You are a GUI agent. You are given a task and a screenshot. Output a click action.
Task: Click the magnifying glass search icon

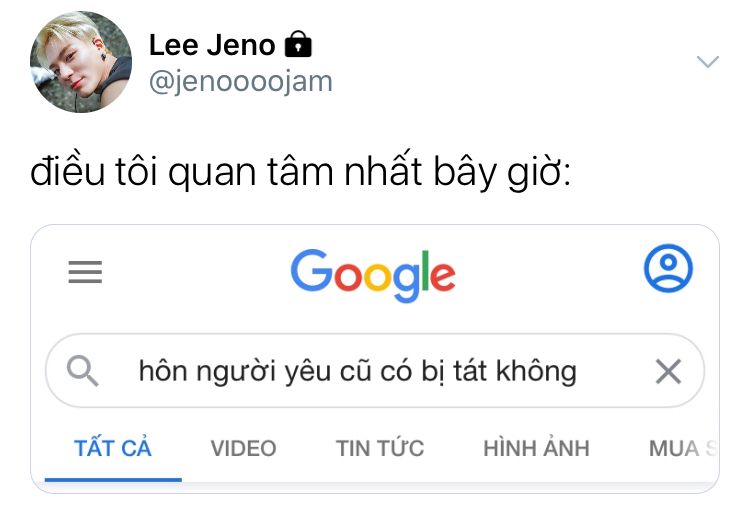pos(83,370)
